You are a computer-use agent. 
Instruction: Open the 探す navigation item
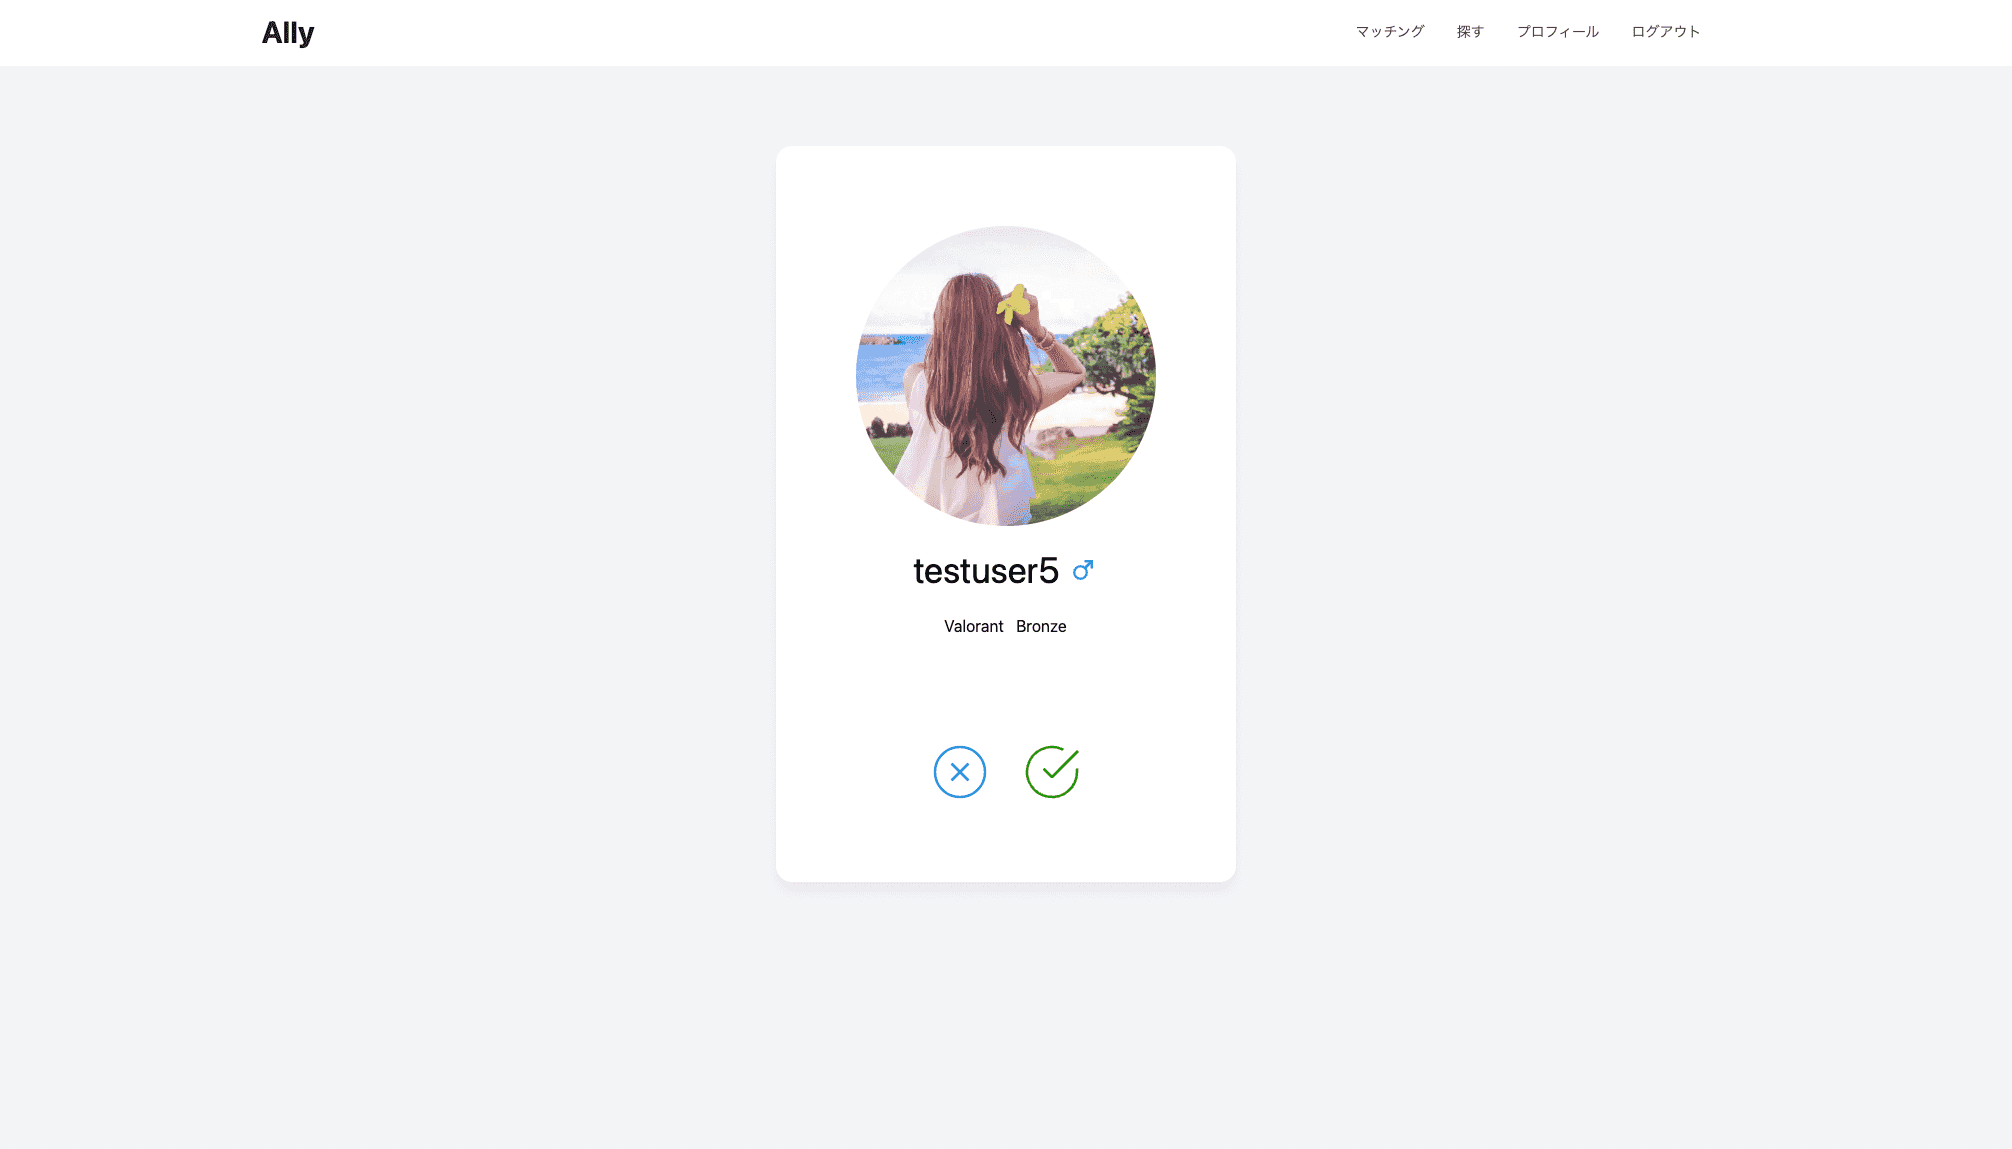click(1470, 32)
